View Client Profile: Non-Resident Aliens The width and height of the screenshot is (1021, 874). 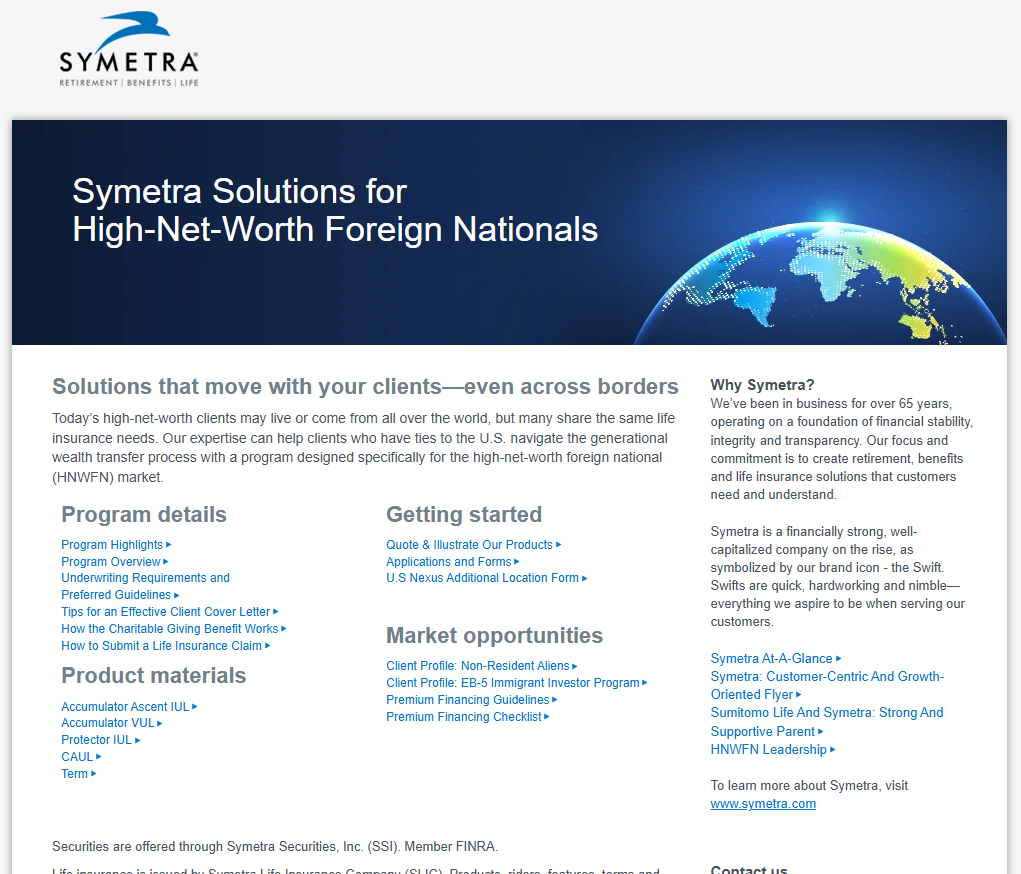(x=478, y=666)
